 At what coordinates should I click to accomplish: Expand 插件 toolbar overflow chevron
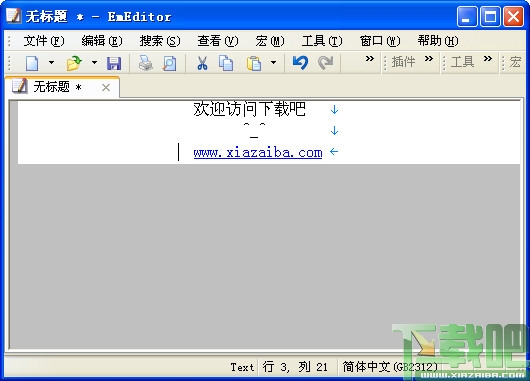pyautogui.click(x=429, y=59)
